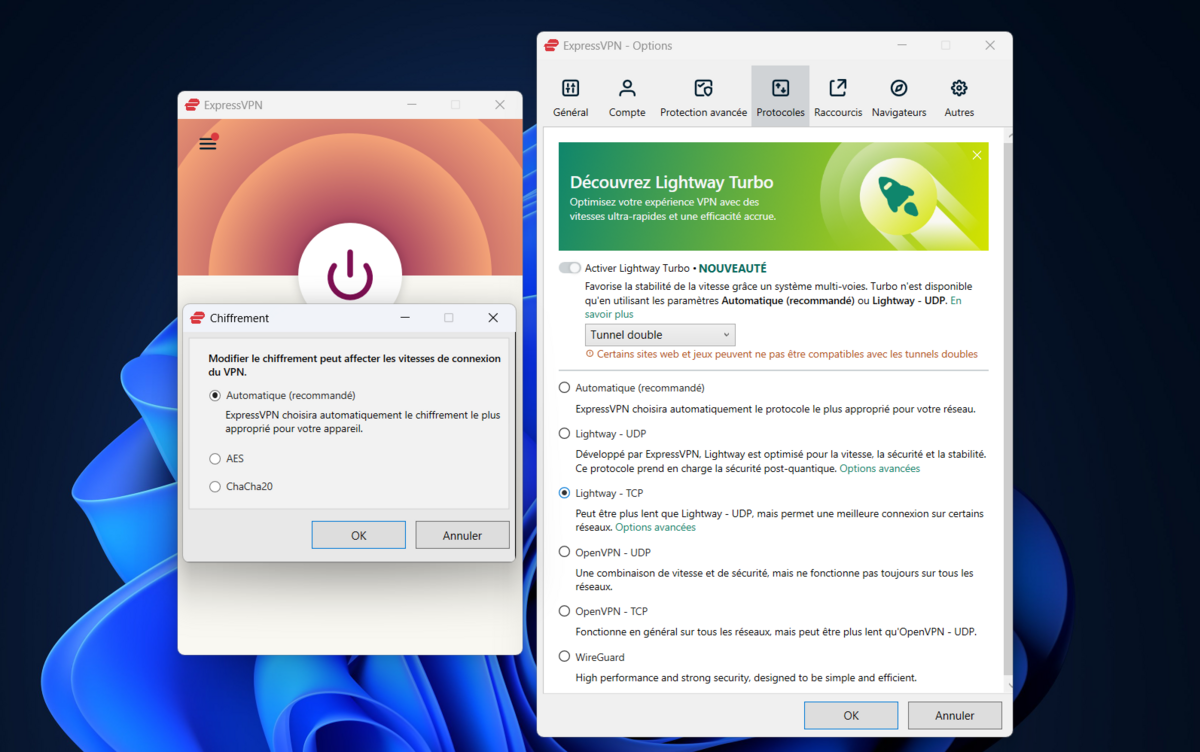
Task: Dismiss the Découvrez Lightway Turbo banner
Action: 976,155
